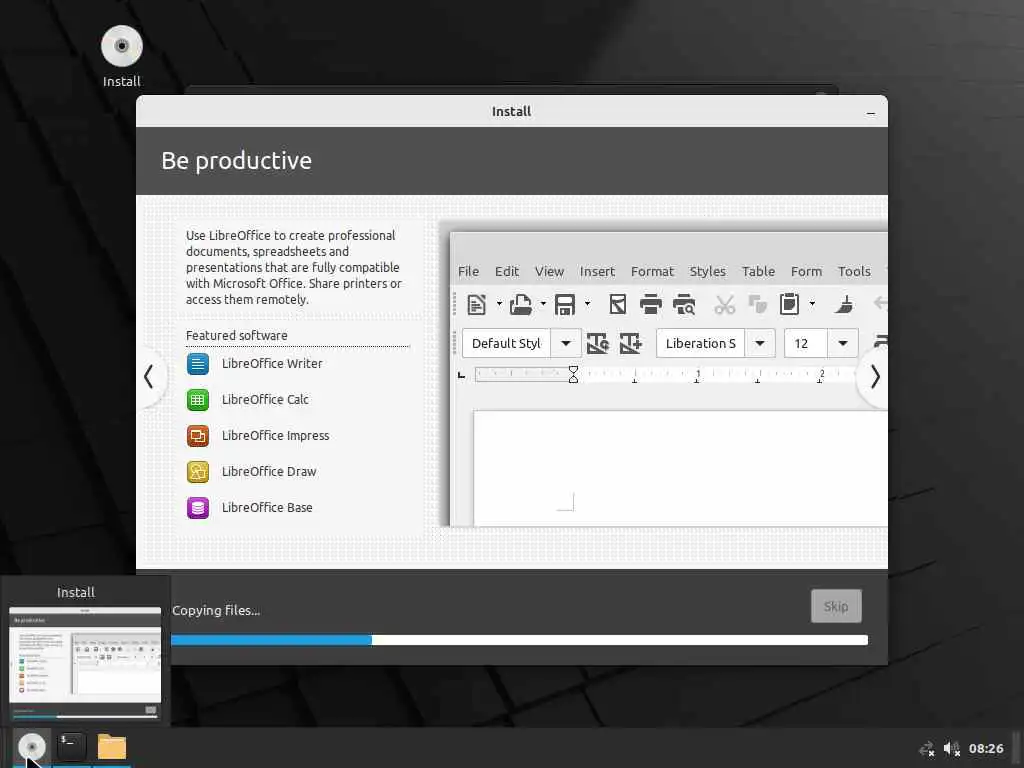The width and height of the screenshot is (1024, 768).
Task: Expand the Liberation font name dropdown arrow
Action: pos(760,343)
